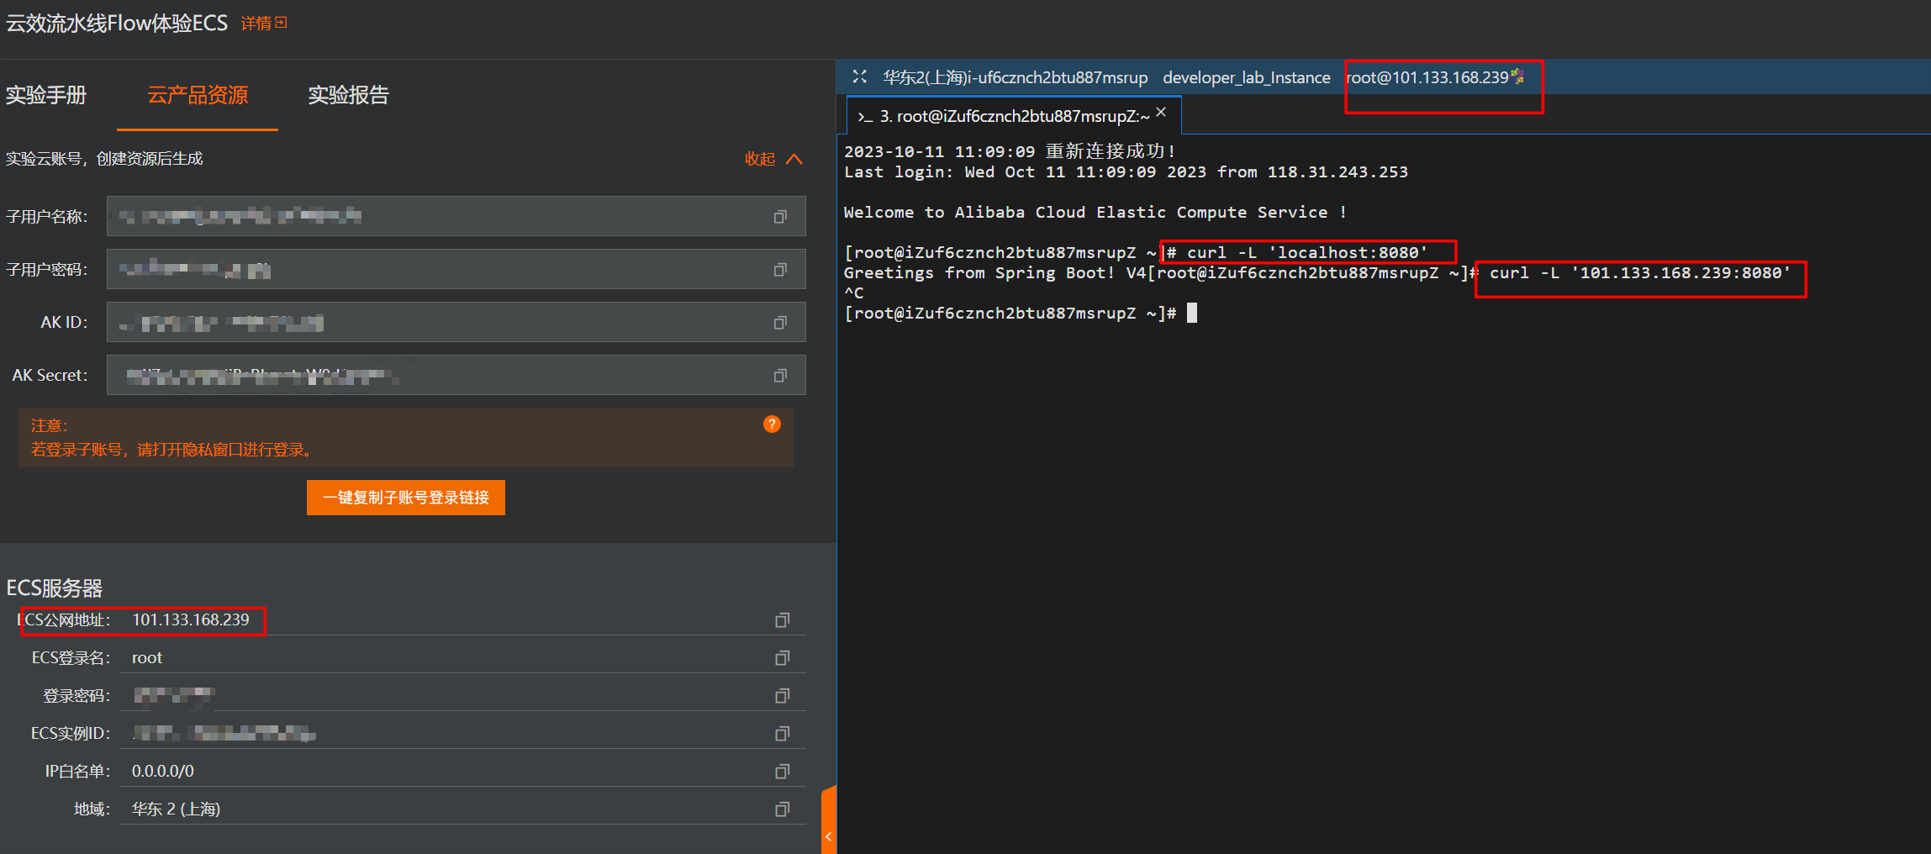Click the Last login line in terminal
The image size is (1931, 854).
(x=1125, y=172)
